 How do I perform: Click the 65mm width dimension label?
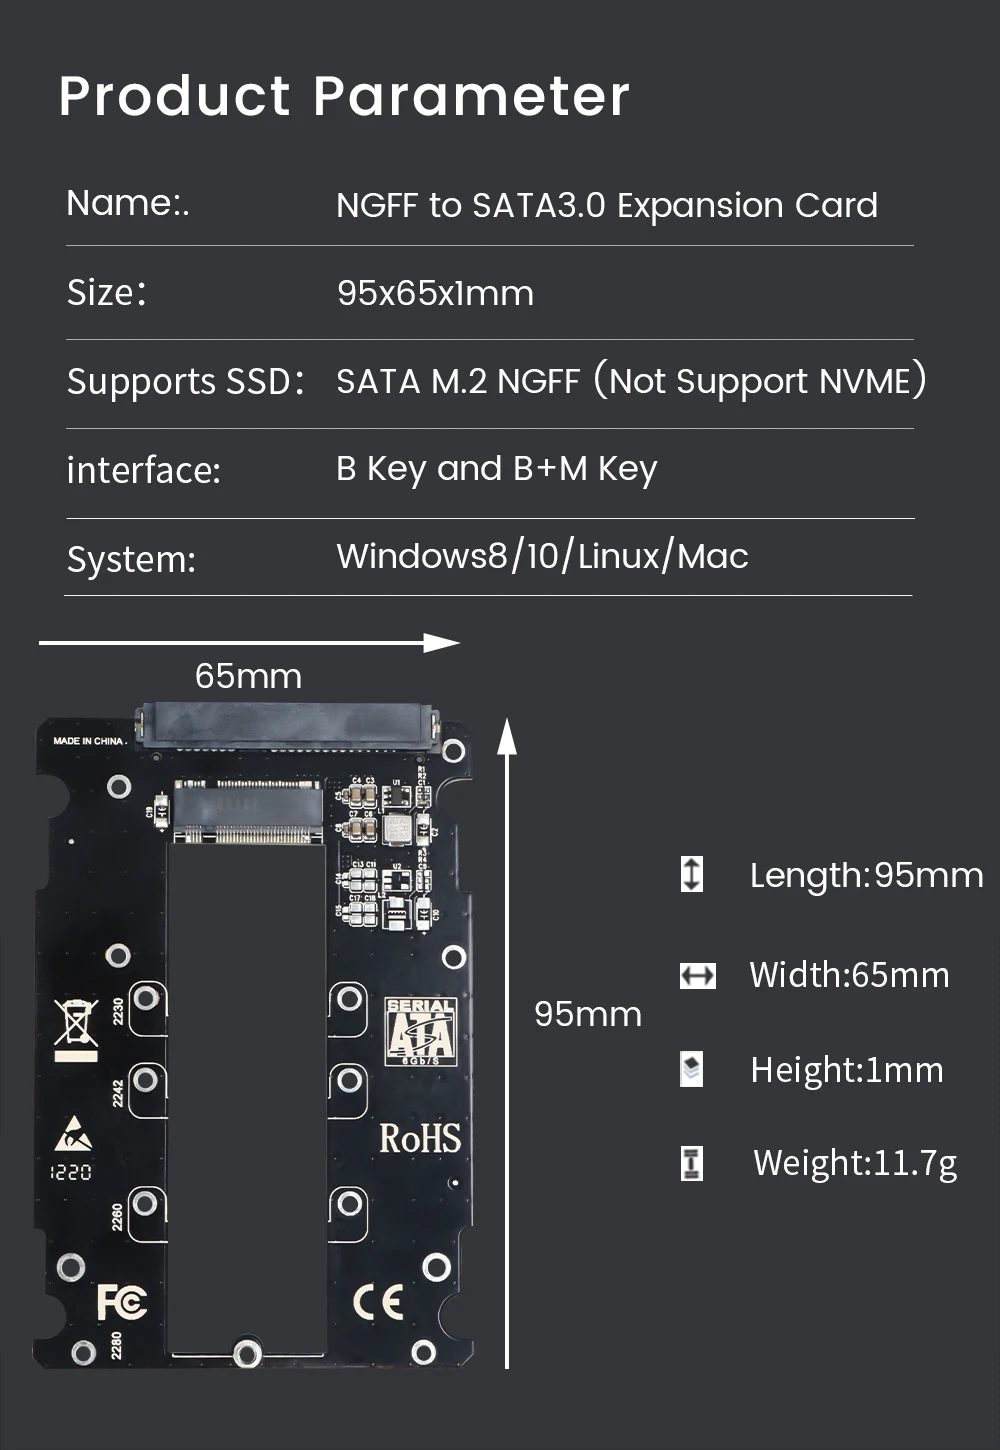pos(248,676)
